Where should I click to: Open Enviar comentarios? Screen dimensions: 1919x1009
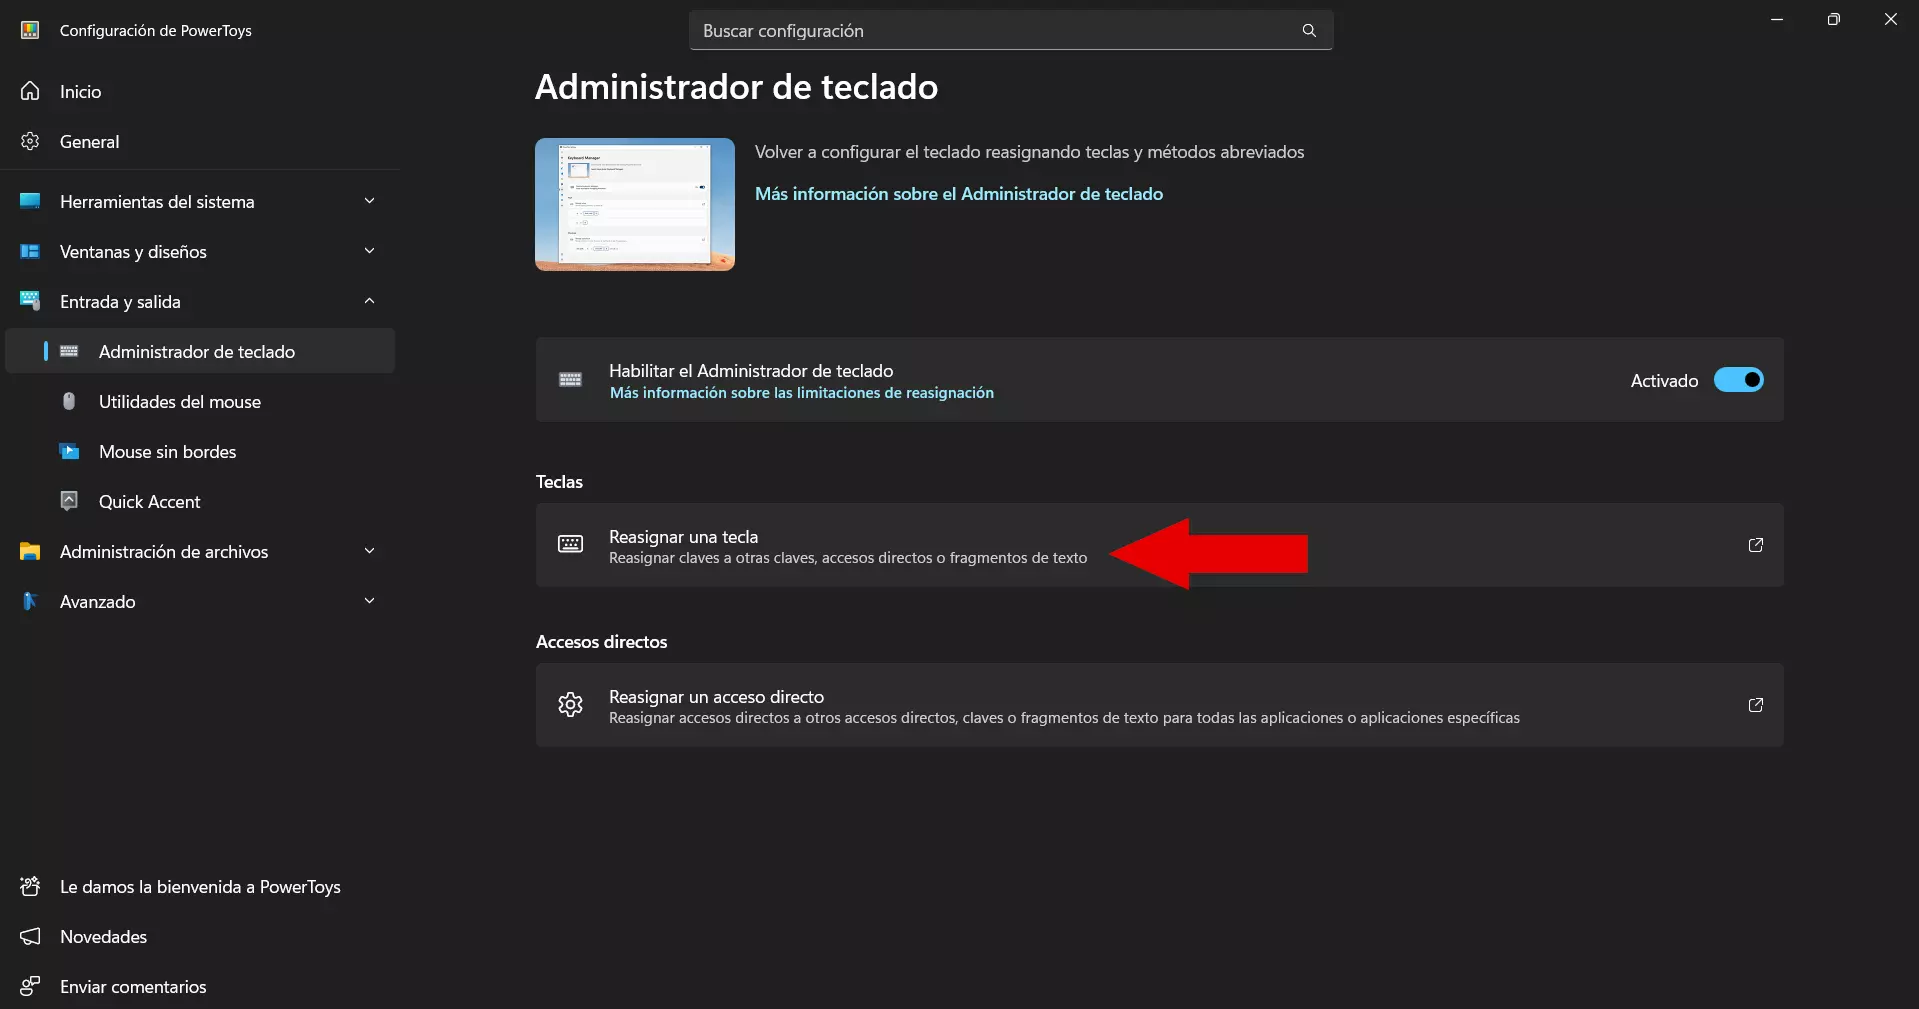(x=200, y=986)
